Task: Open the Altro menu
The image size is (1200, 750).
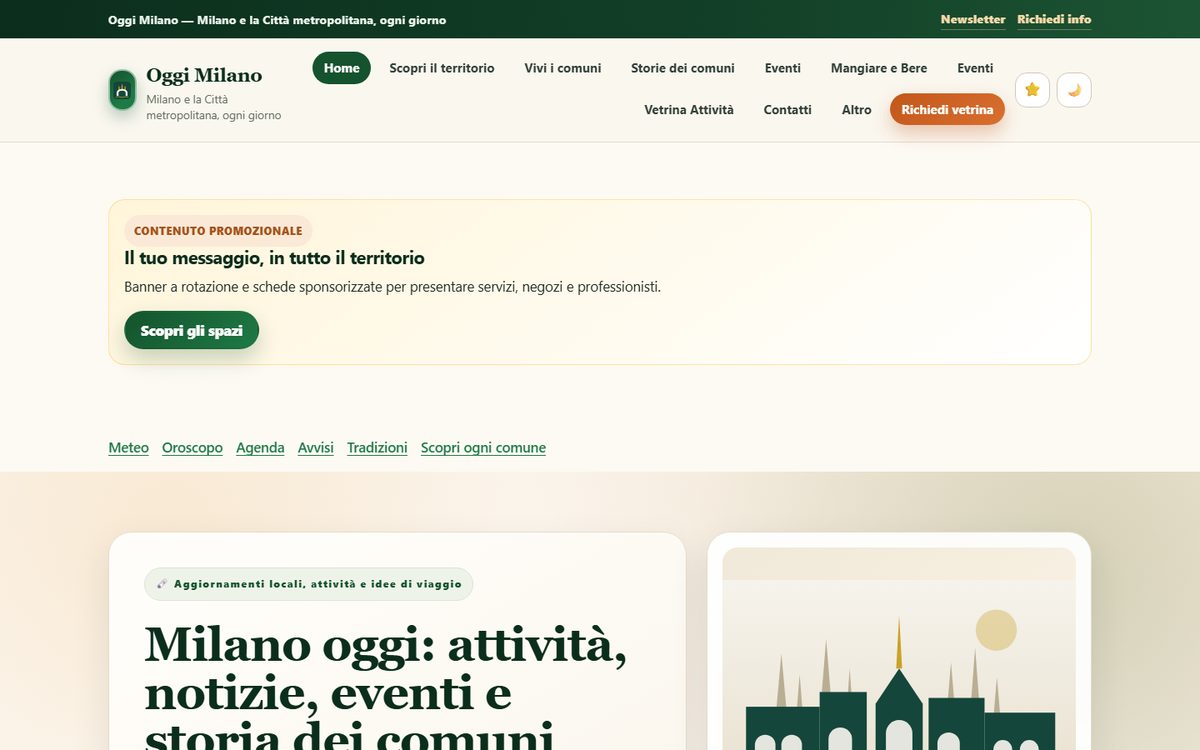Action: pos(856,110)
